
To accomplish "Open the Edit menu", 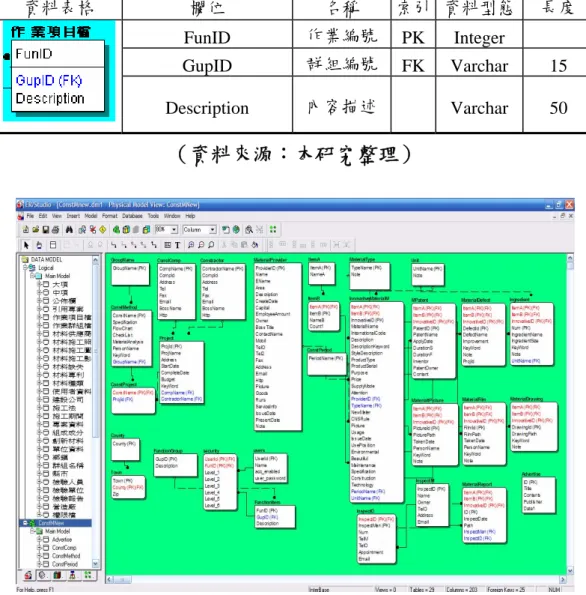I will (x=43, y=216).
